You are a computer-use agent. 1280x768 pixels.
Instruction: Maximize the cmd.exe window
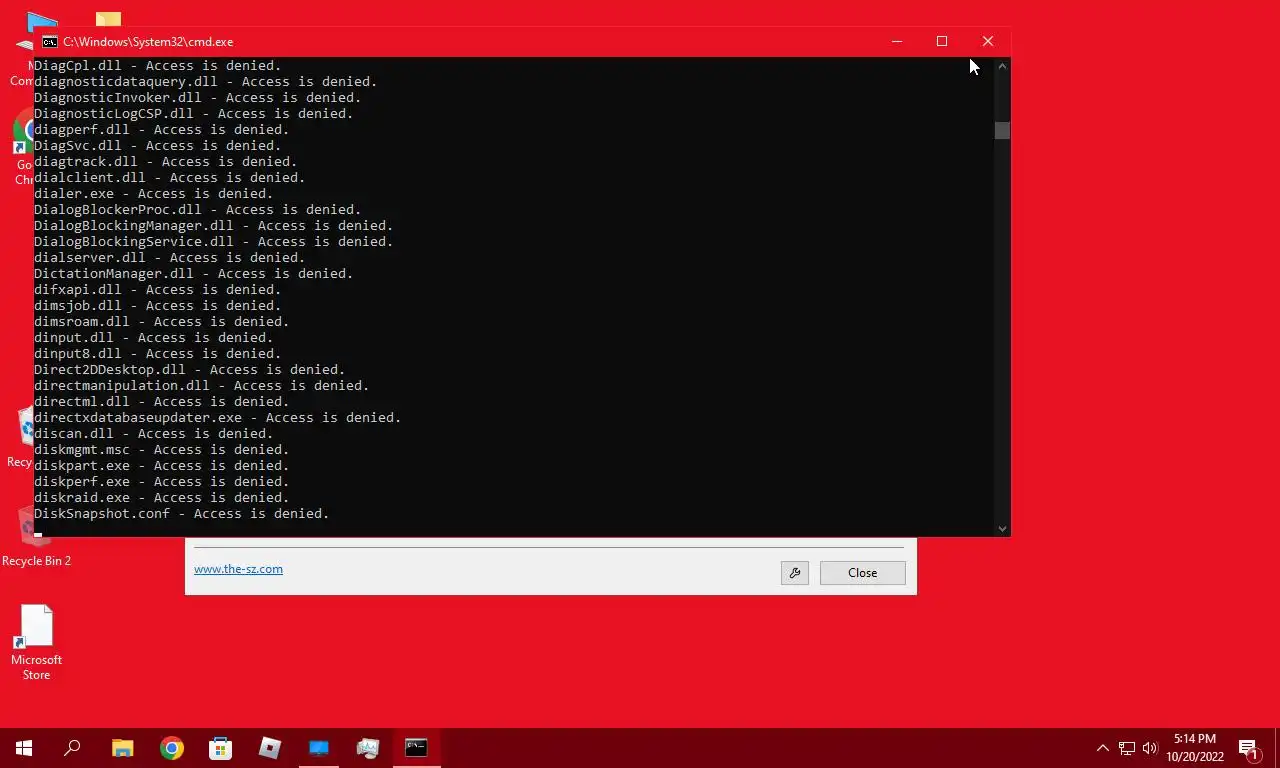tap(942, 41)
